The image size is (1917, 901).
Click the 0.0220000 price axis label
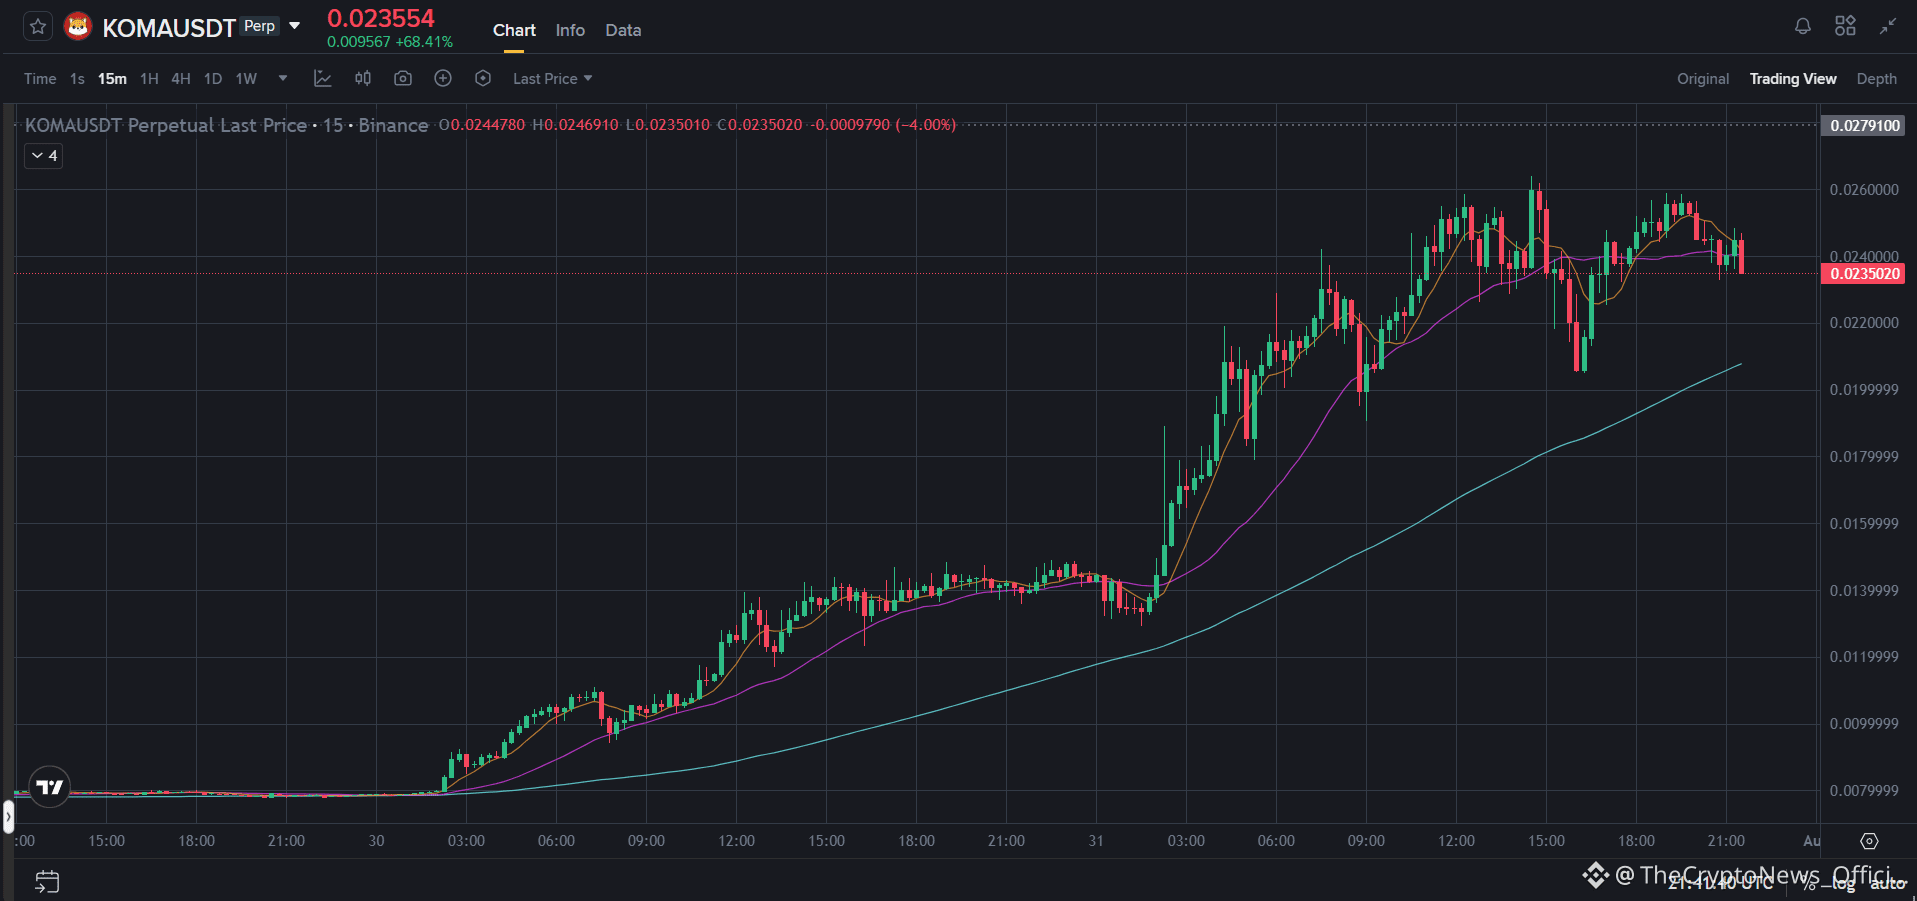coord(1864,323)
